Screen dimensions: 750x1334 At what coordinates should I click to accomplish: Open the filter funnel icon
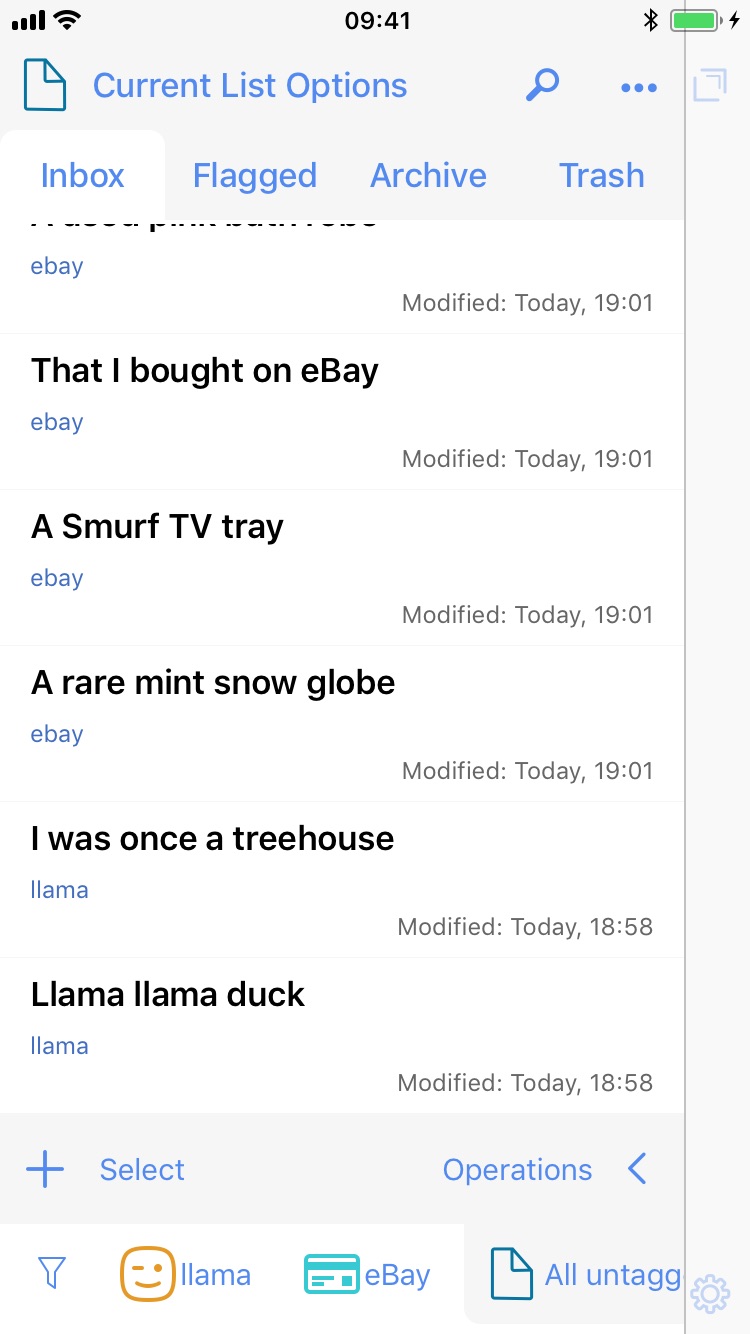[51, 1273]
